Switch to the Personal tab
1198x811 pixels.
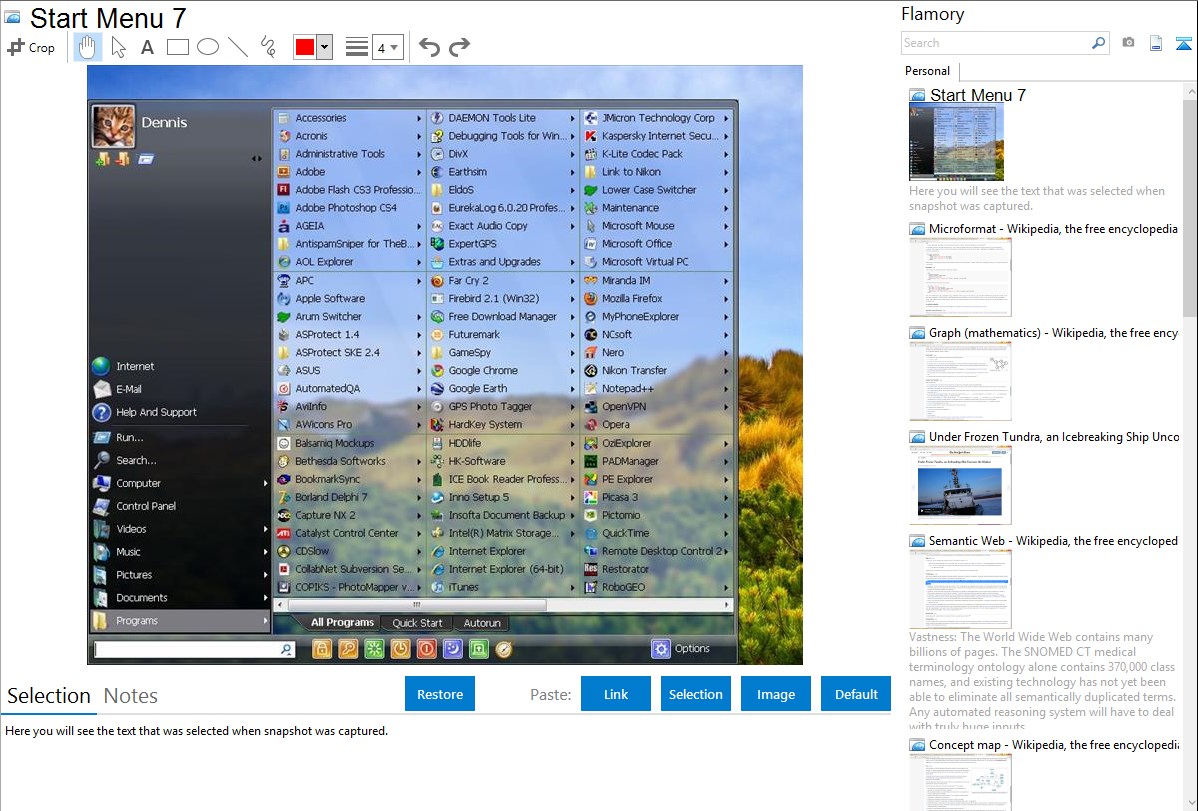click(928, 70)
